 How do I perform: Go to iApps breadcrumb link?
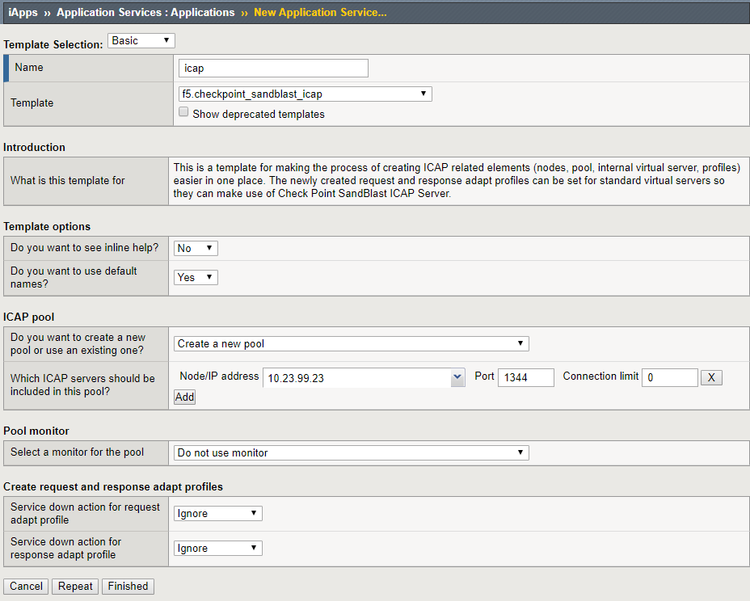[23, 13]
